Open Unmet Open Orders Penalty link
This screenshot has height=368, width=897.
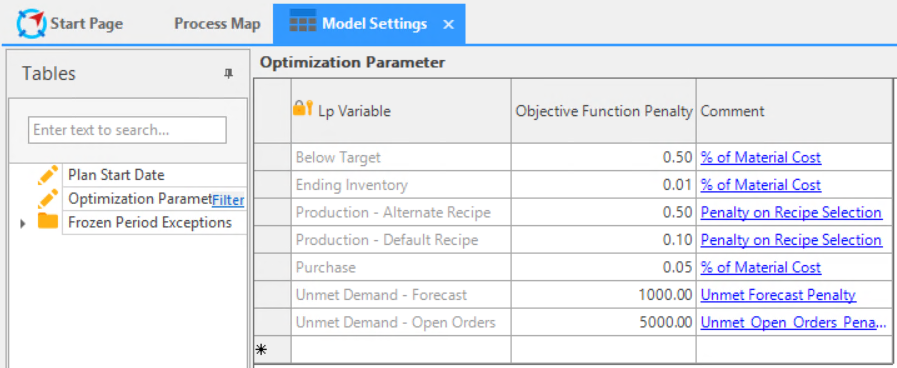tap(793, 322)
